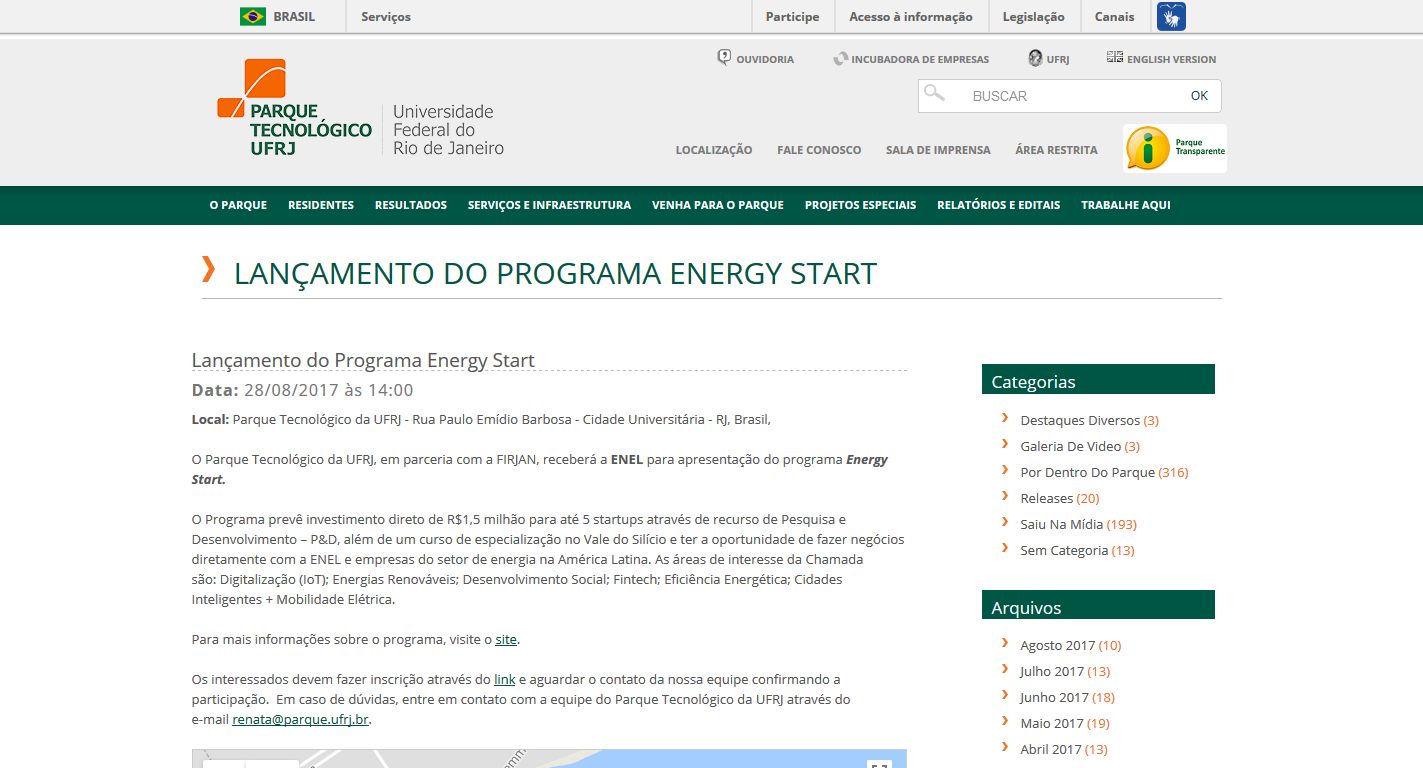The height and width of the screenshot is (768, 1423).
Task: Click the search magnifier icon
Action: click(934, 93)
